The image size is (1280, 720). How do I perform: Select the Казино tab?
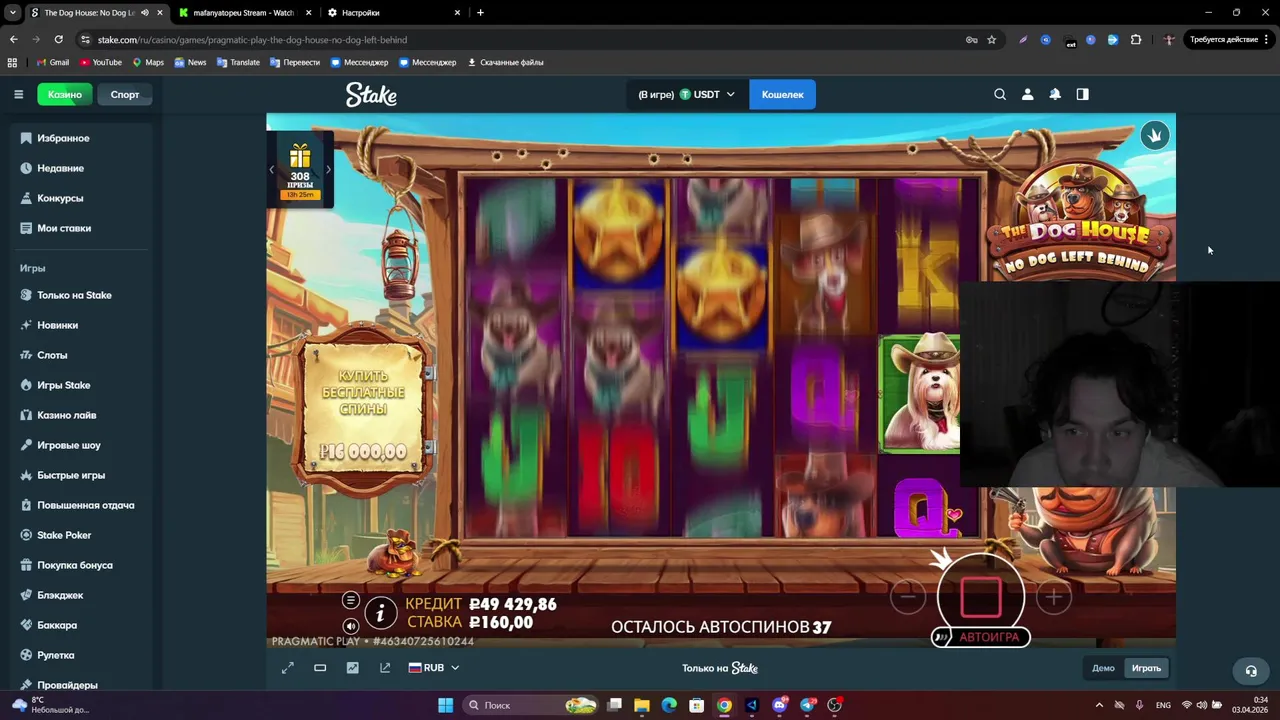point(65,94)
